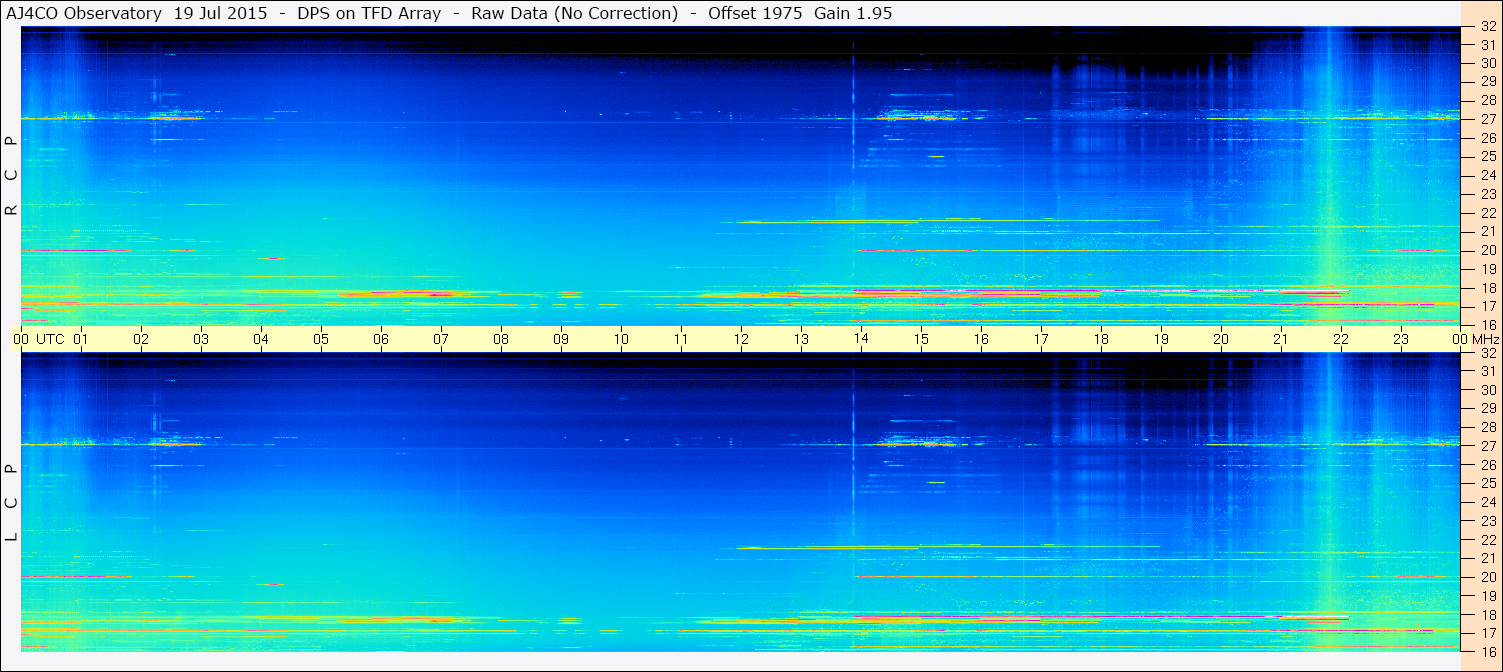
Task: Click the 18 MHz label in RCP panel
Action: coord(1487,288)
